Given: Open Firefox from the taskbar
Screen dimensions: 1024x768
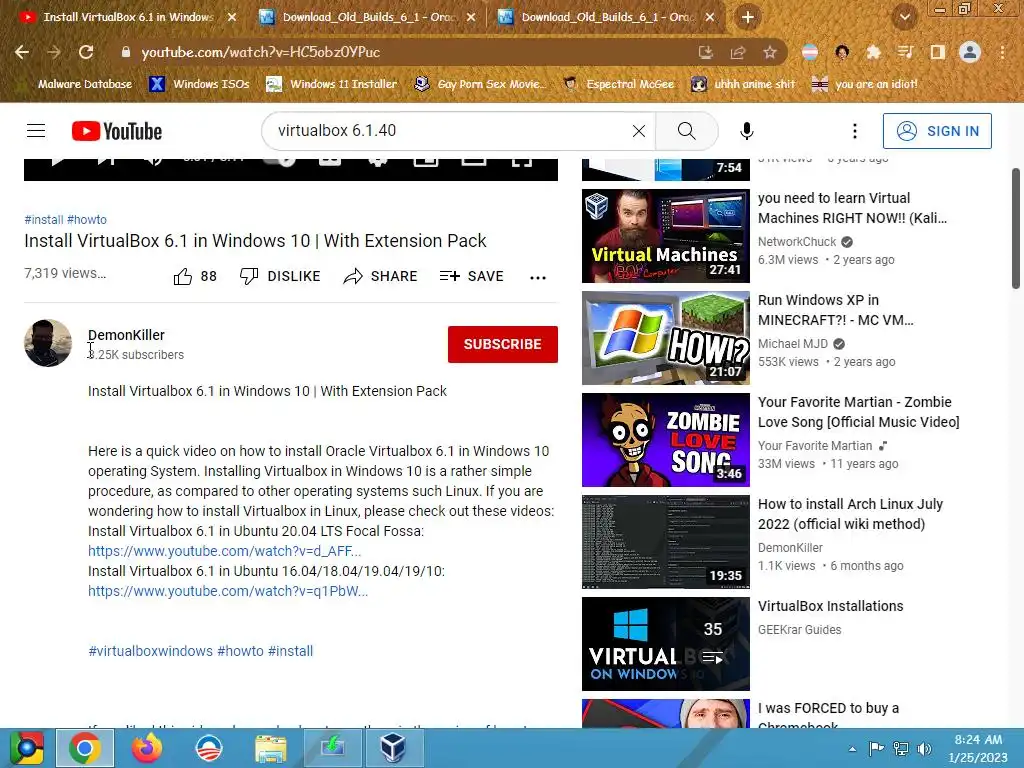Looking at the screenshot, I should pyautogui.click(x=146, y=748).
